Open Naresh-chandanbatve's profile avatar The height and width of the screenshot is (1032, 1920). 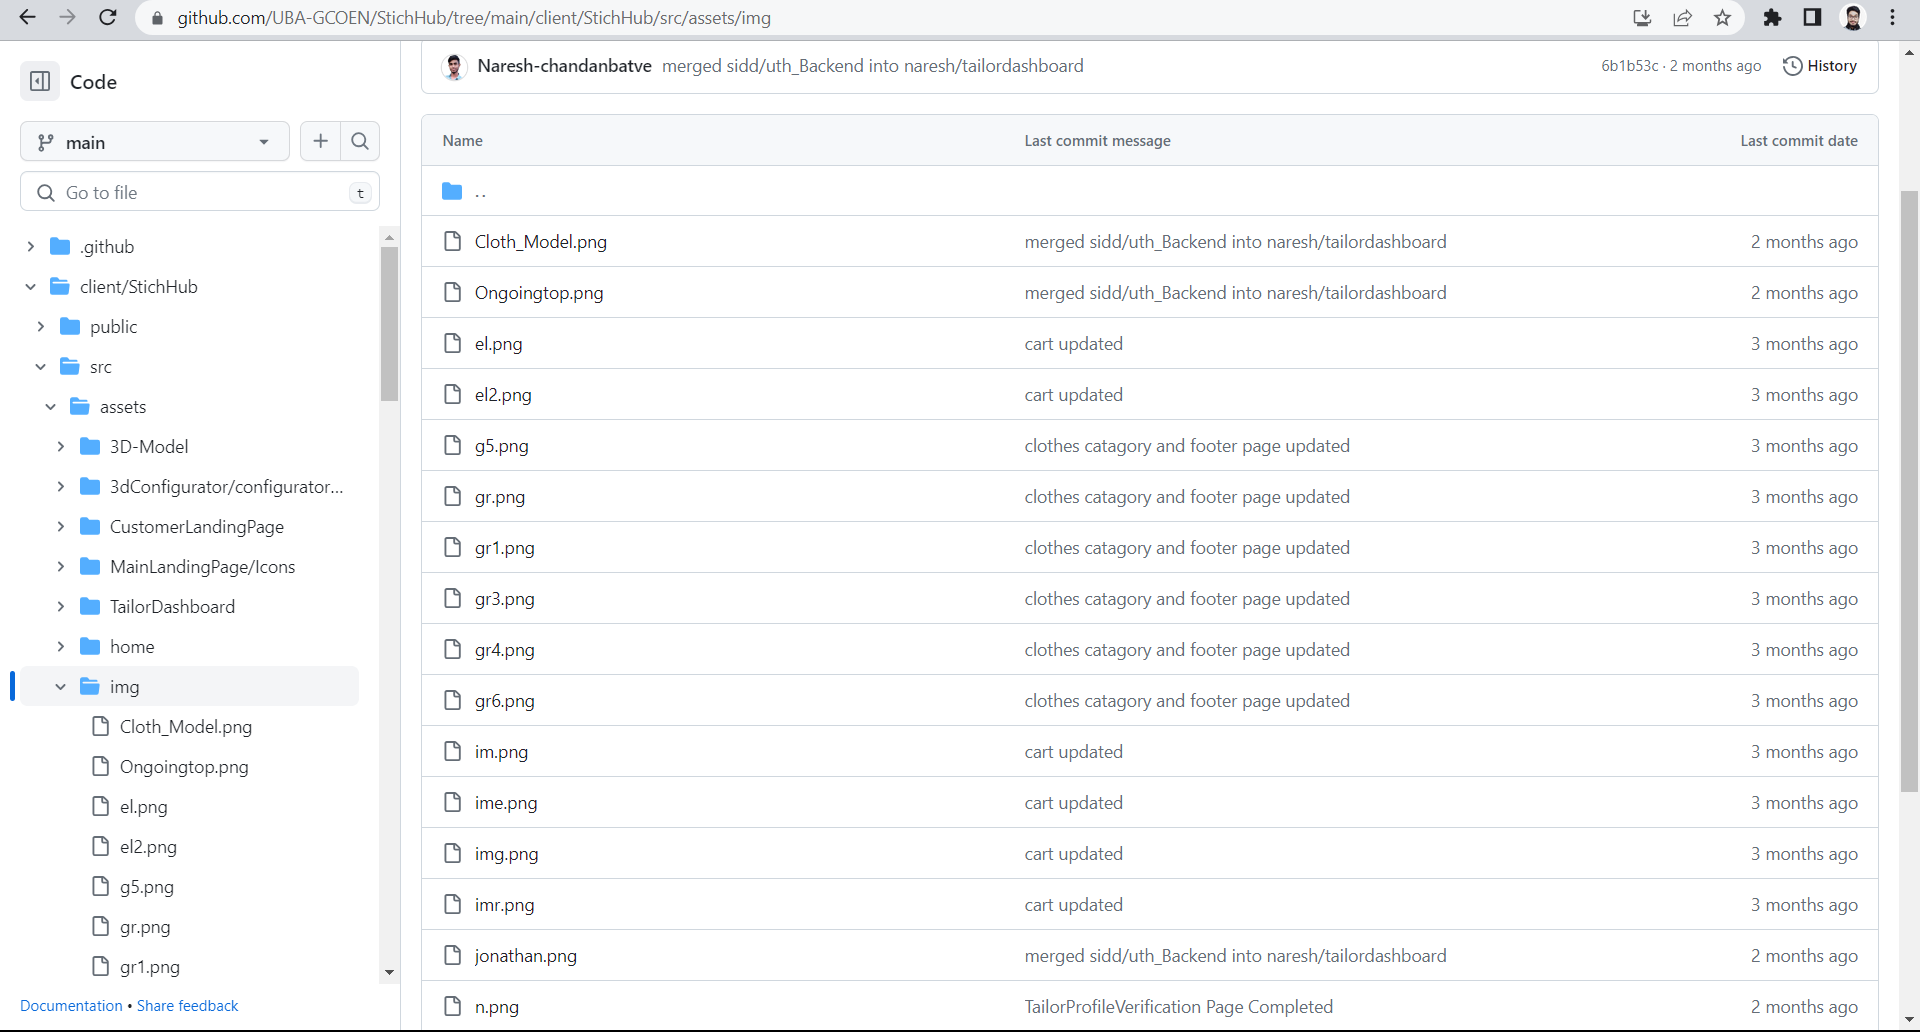pyautogui.click(x=454, y=66)
